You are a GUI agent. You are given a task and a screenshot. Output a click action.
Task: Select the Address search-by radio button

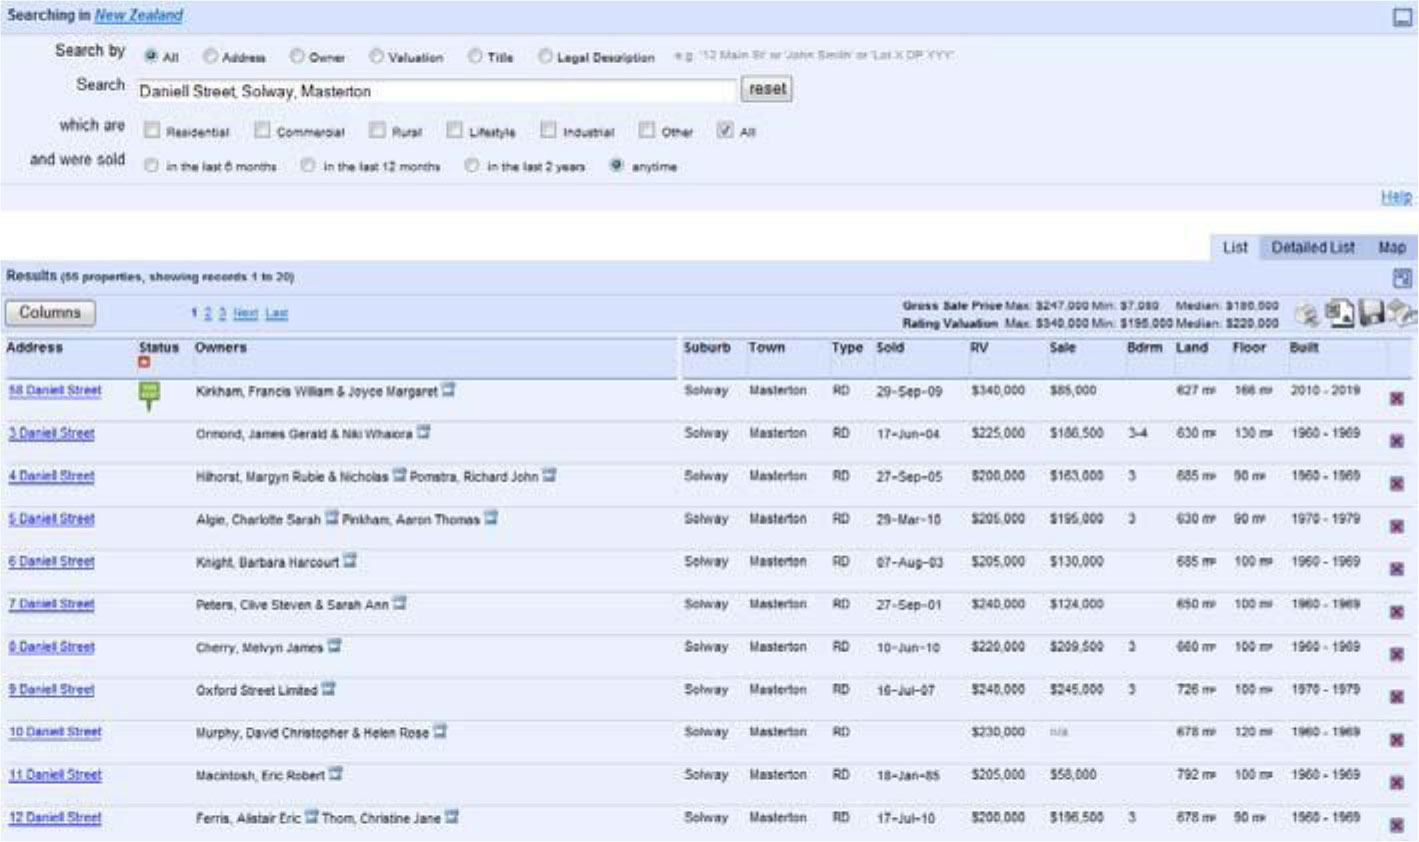click(x=210, y=56)
